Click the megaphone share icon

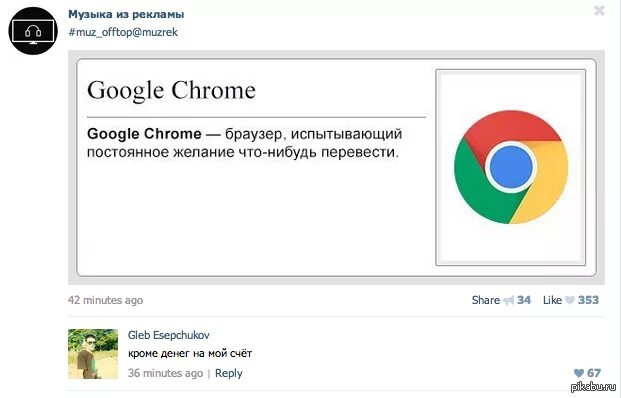[x=508, y=301]
